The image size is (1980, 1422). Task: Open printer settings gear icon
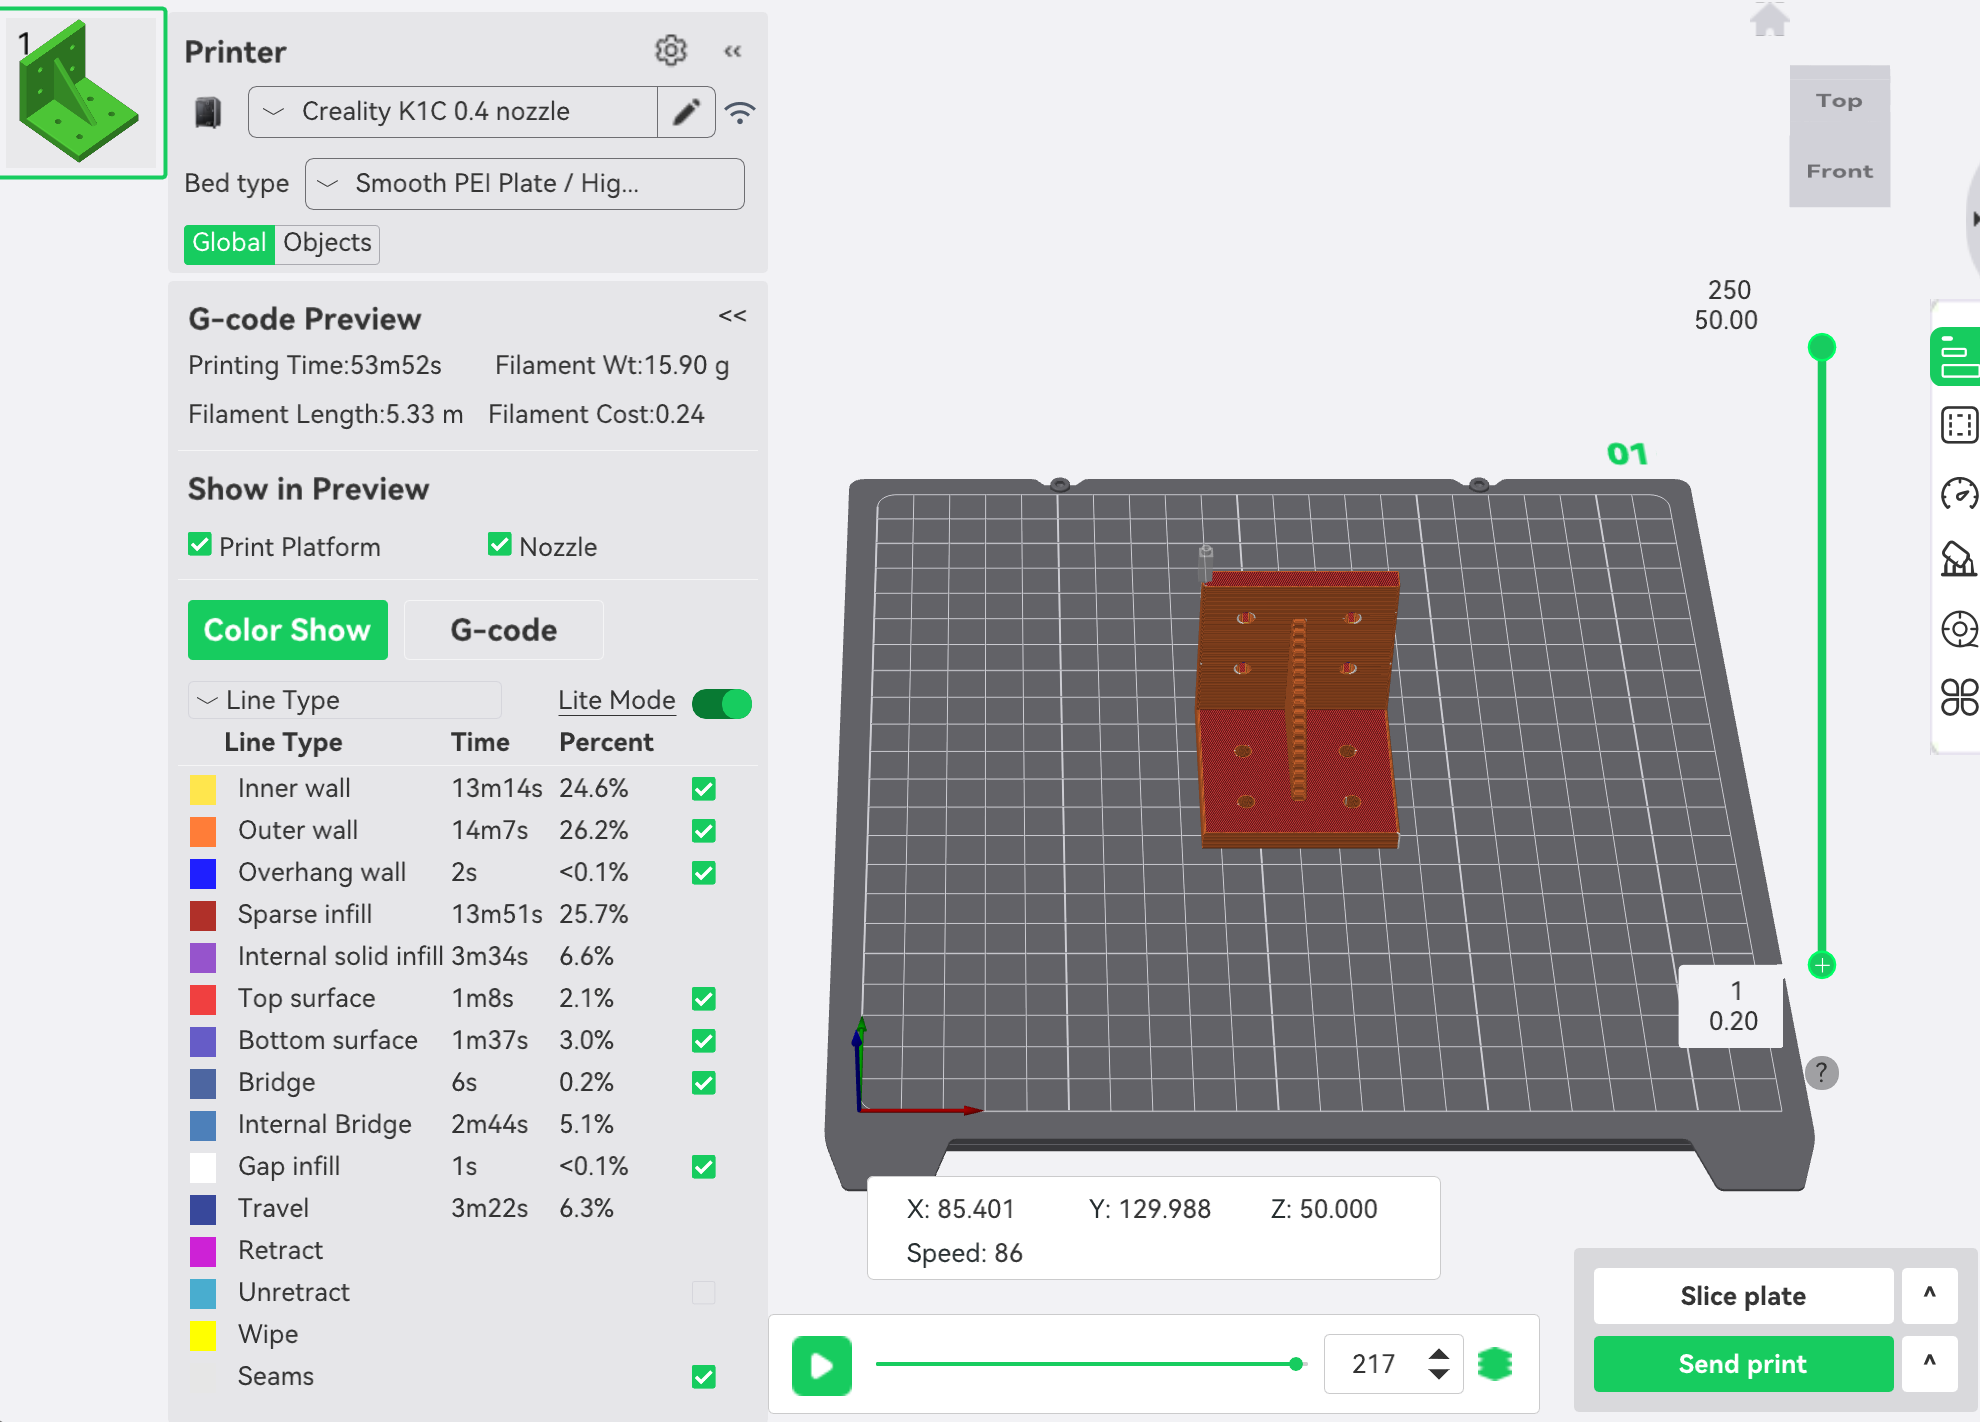(x=670, y=50)
